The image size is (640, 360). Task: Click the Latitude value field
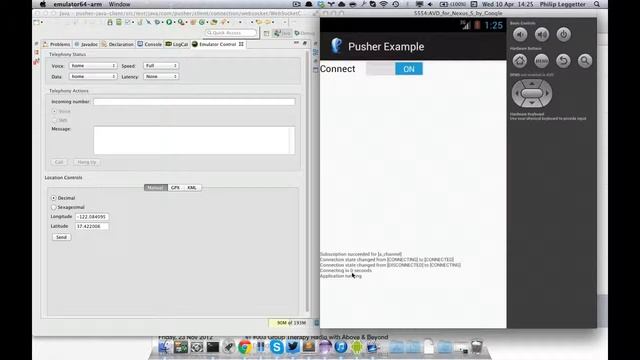pos(92,226)
